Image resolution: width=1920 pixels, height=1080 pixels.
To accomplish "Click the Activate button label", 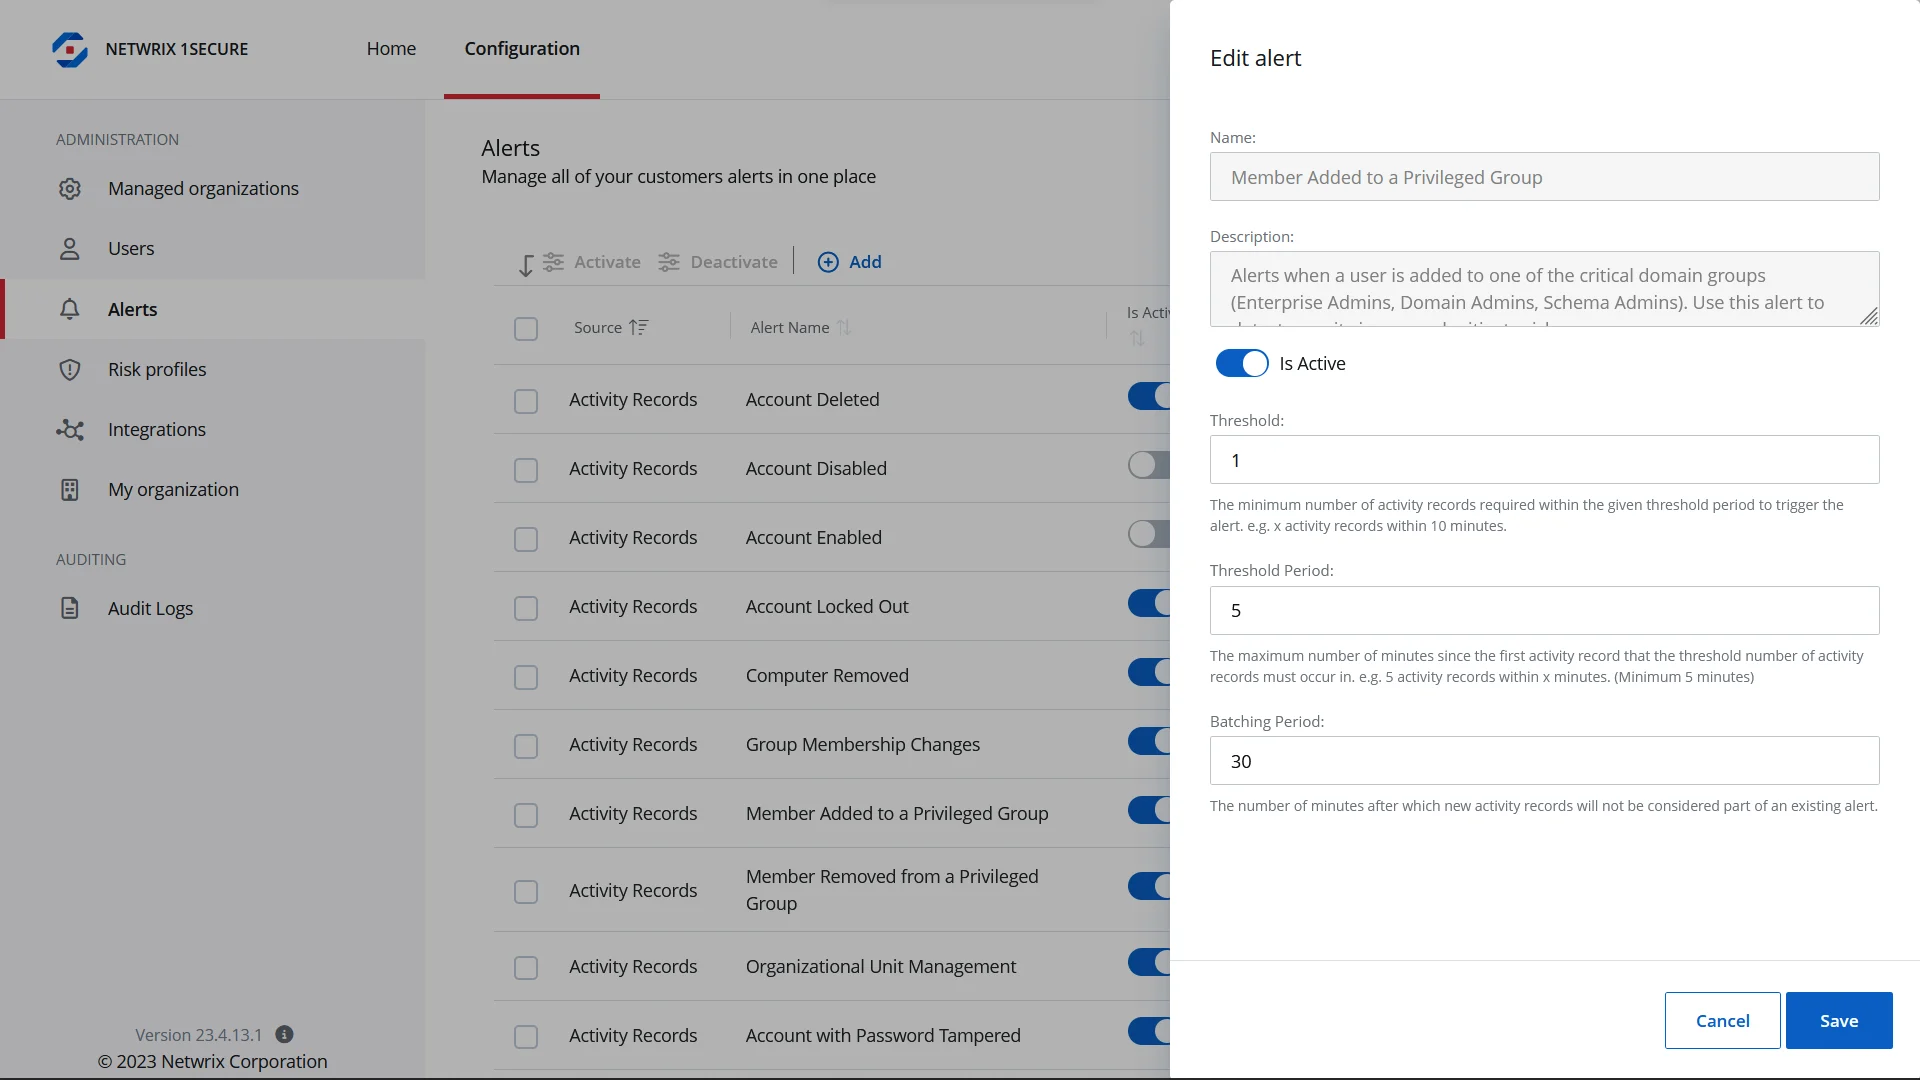I will point(607,262).
